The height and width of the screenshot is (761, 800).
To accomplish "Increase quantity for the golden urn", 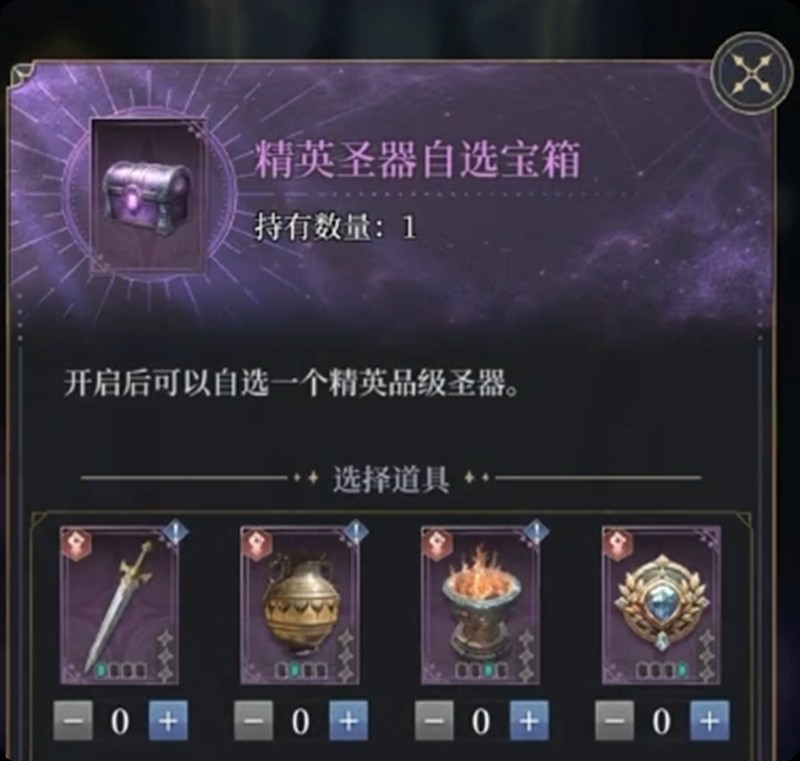I will click(348, 720).
